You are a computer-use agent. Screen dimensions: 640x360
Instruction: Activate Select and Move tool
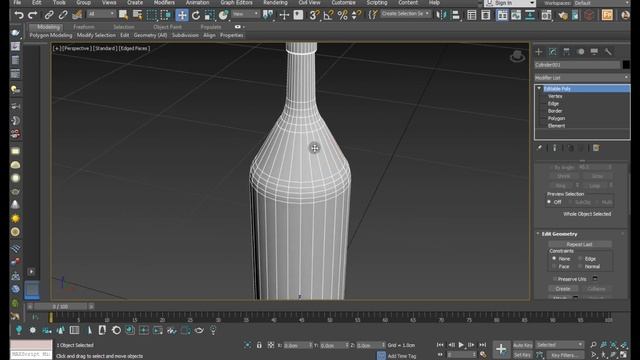[182, 16]
